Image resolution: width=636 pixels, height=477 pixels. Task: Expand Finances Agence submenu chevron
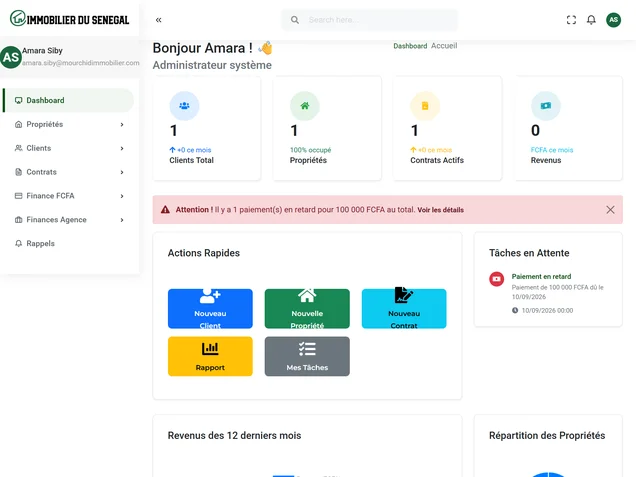tap(122, 220)
